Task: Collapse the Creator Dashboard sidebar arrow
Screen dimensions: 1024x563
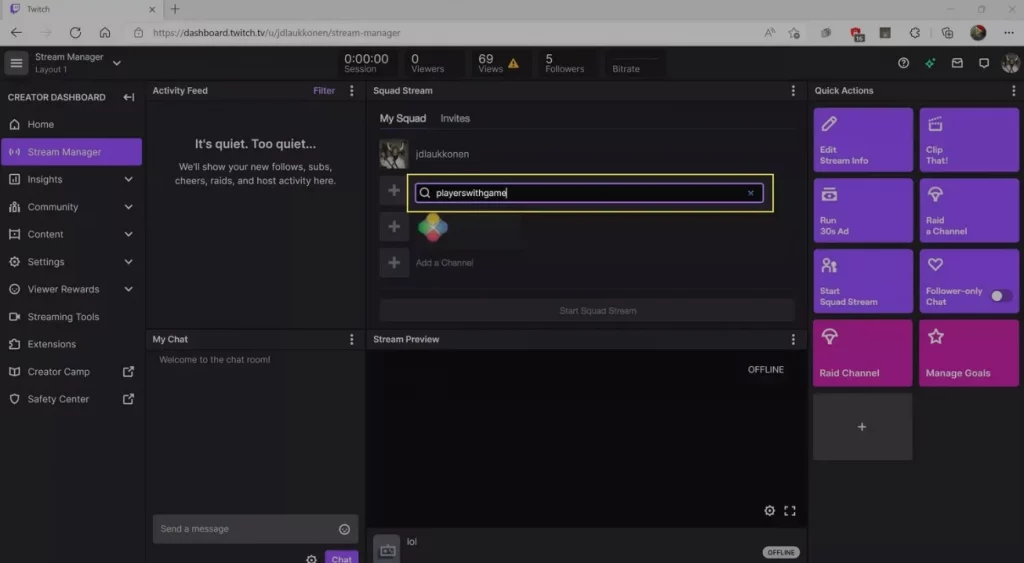Action: (x=129, y=97)
